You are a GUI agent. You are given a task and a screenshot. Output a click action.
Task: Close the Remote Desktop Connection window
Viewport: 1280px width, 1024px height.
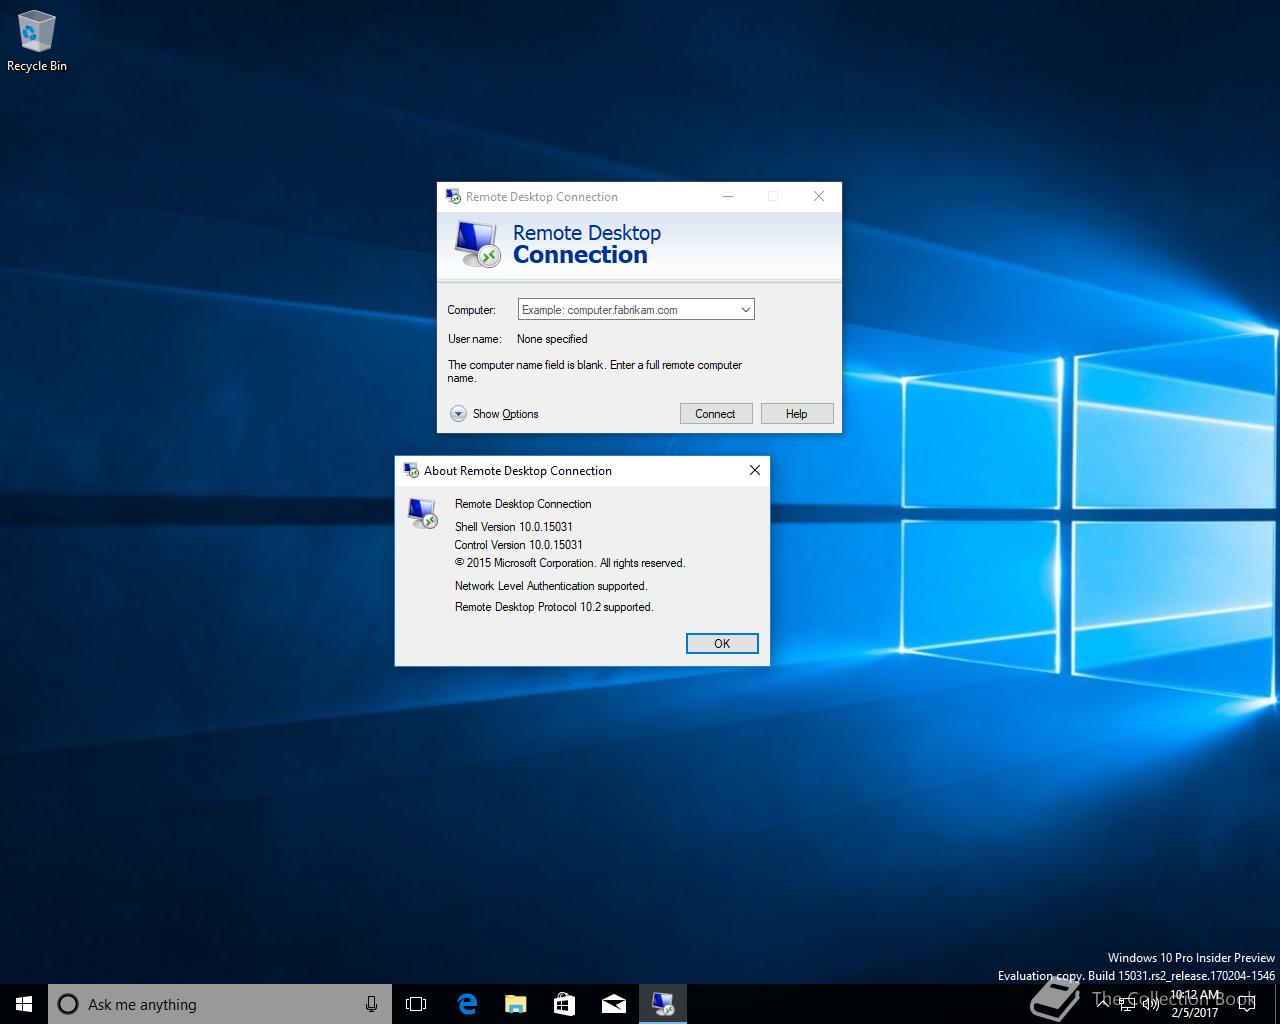(819, 196)
